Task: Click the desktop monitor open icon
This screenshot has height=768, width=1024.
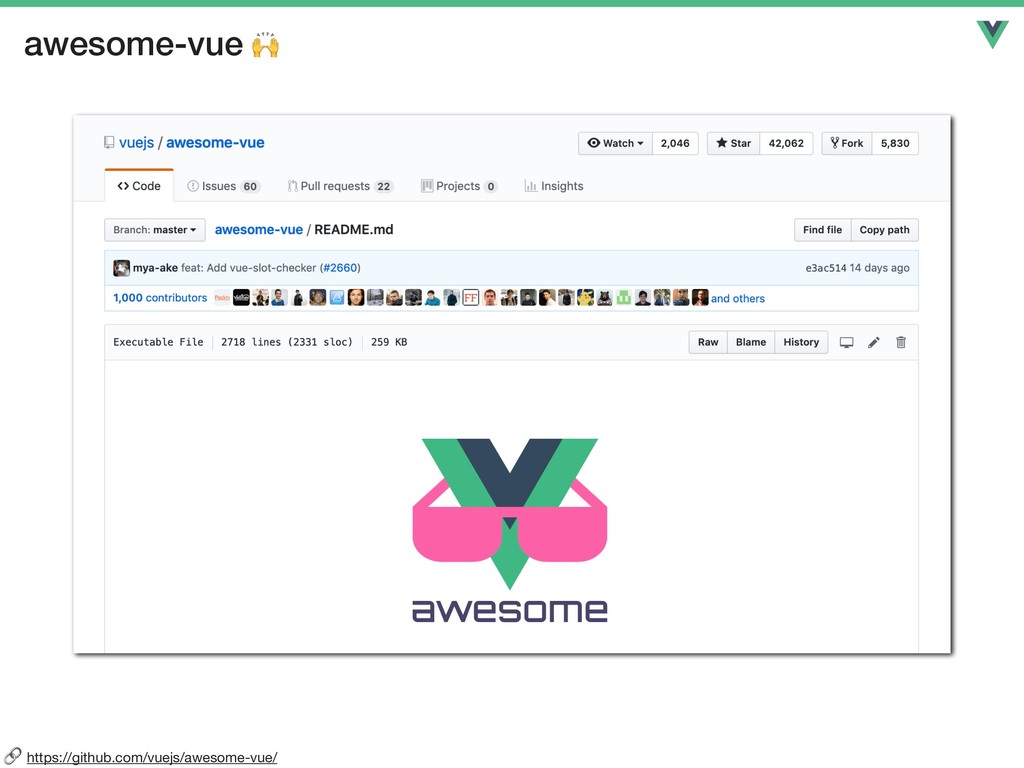Action: point(846,342)
